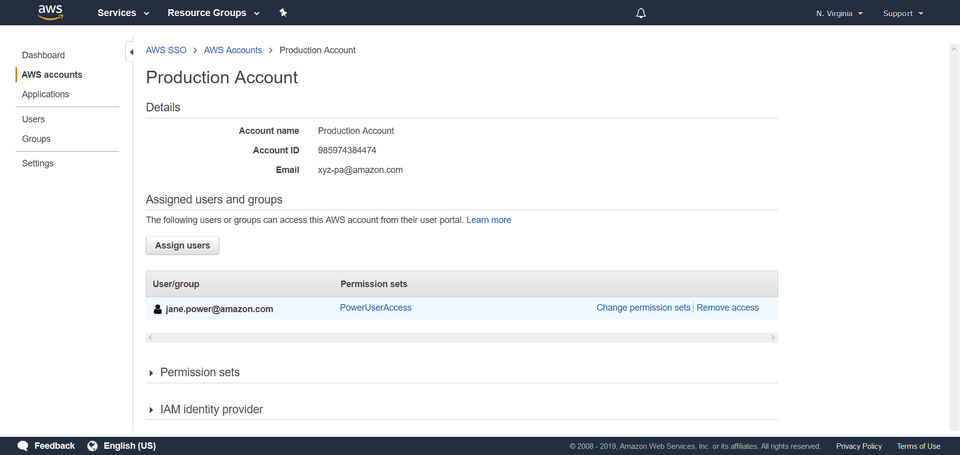Screen dimensions: 960x455
Task: Expand the Permission sets section
Action: tap(199, 372)
